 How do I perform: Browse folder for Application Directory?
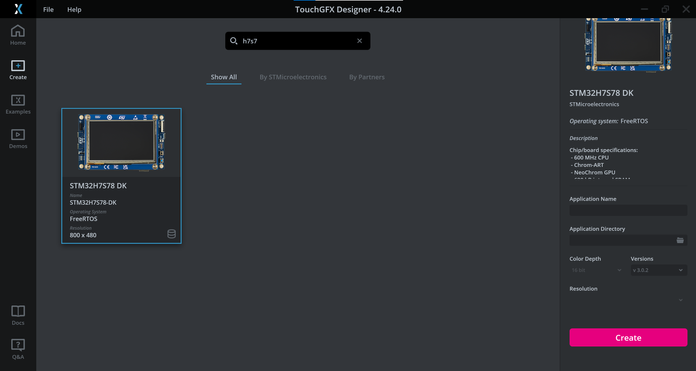pos(680,240)
